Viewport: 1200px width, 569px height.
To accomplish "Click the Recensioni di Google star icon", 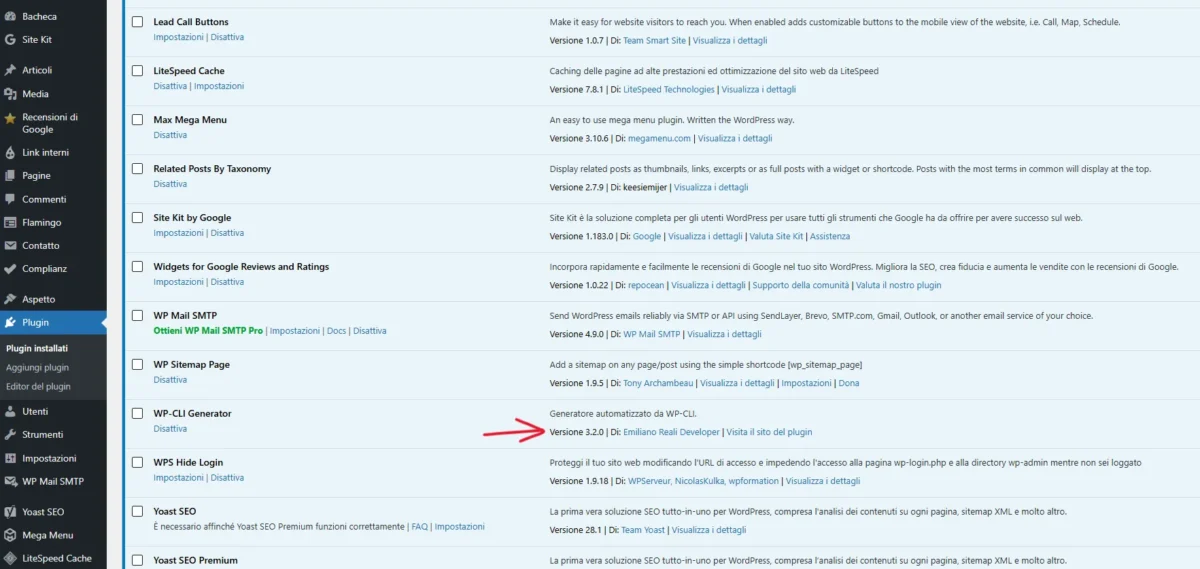I will coord(10,117).
